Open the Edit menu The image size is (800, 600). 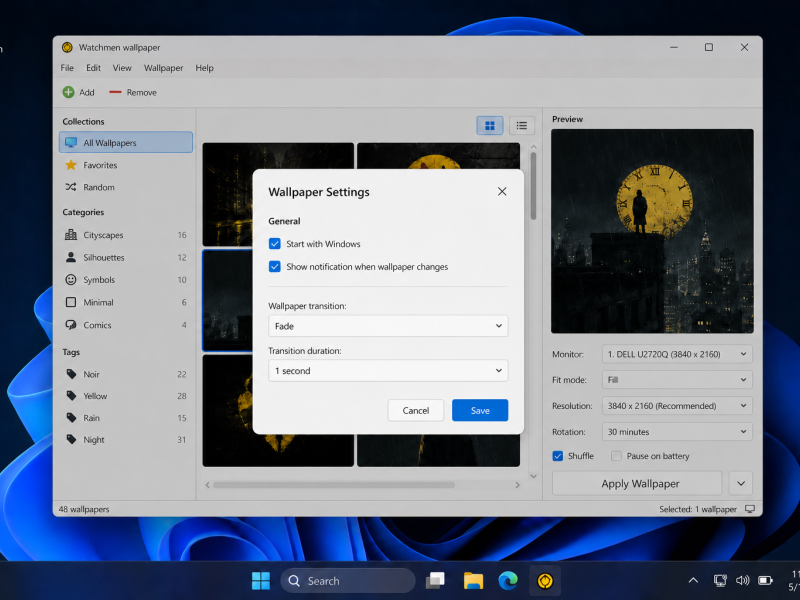[93, 68]
